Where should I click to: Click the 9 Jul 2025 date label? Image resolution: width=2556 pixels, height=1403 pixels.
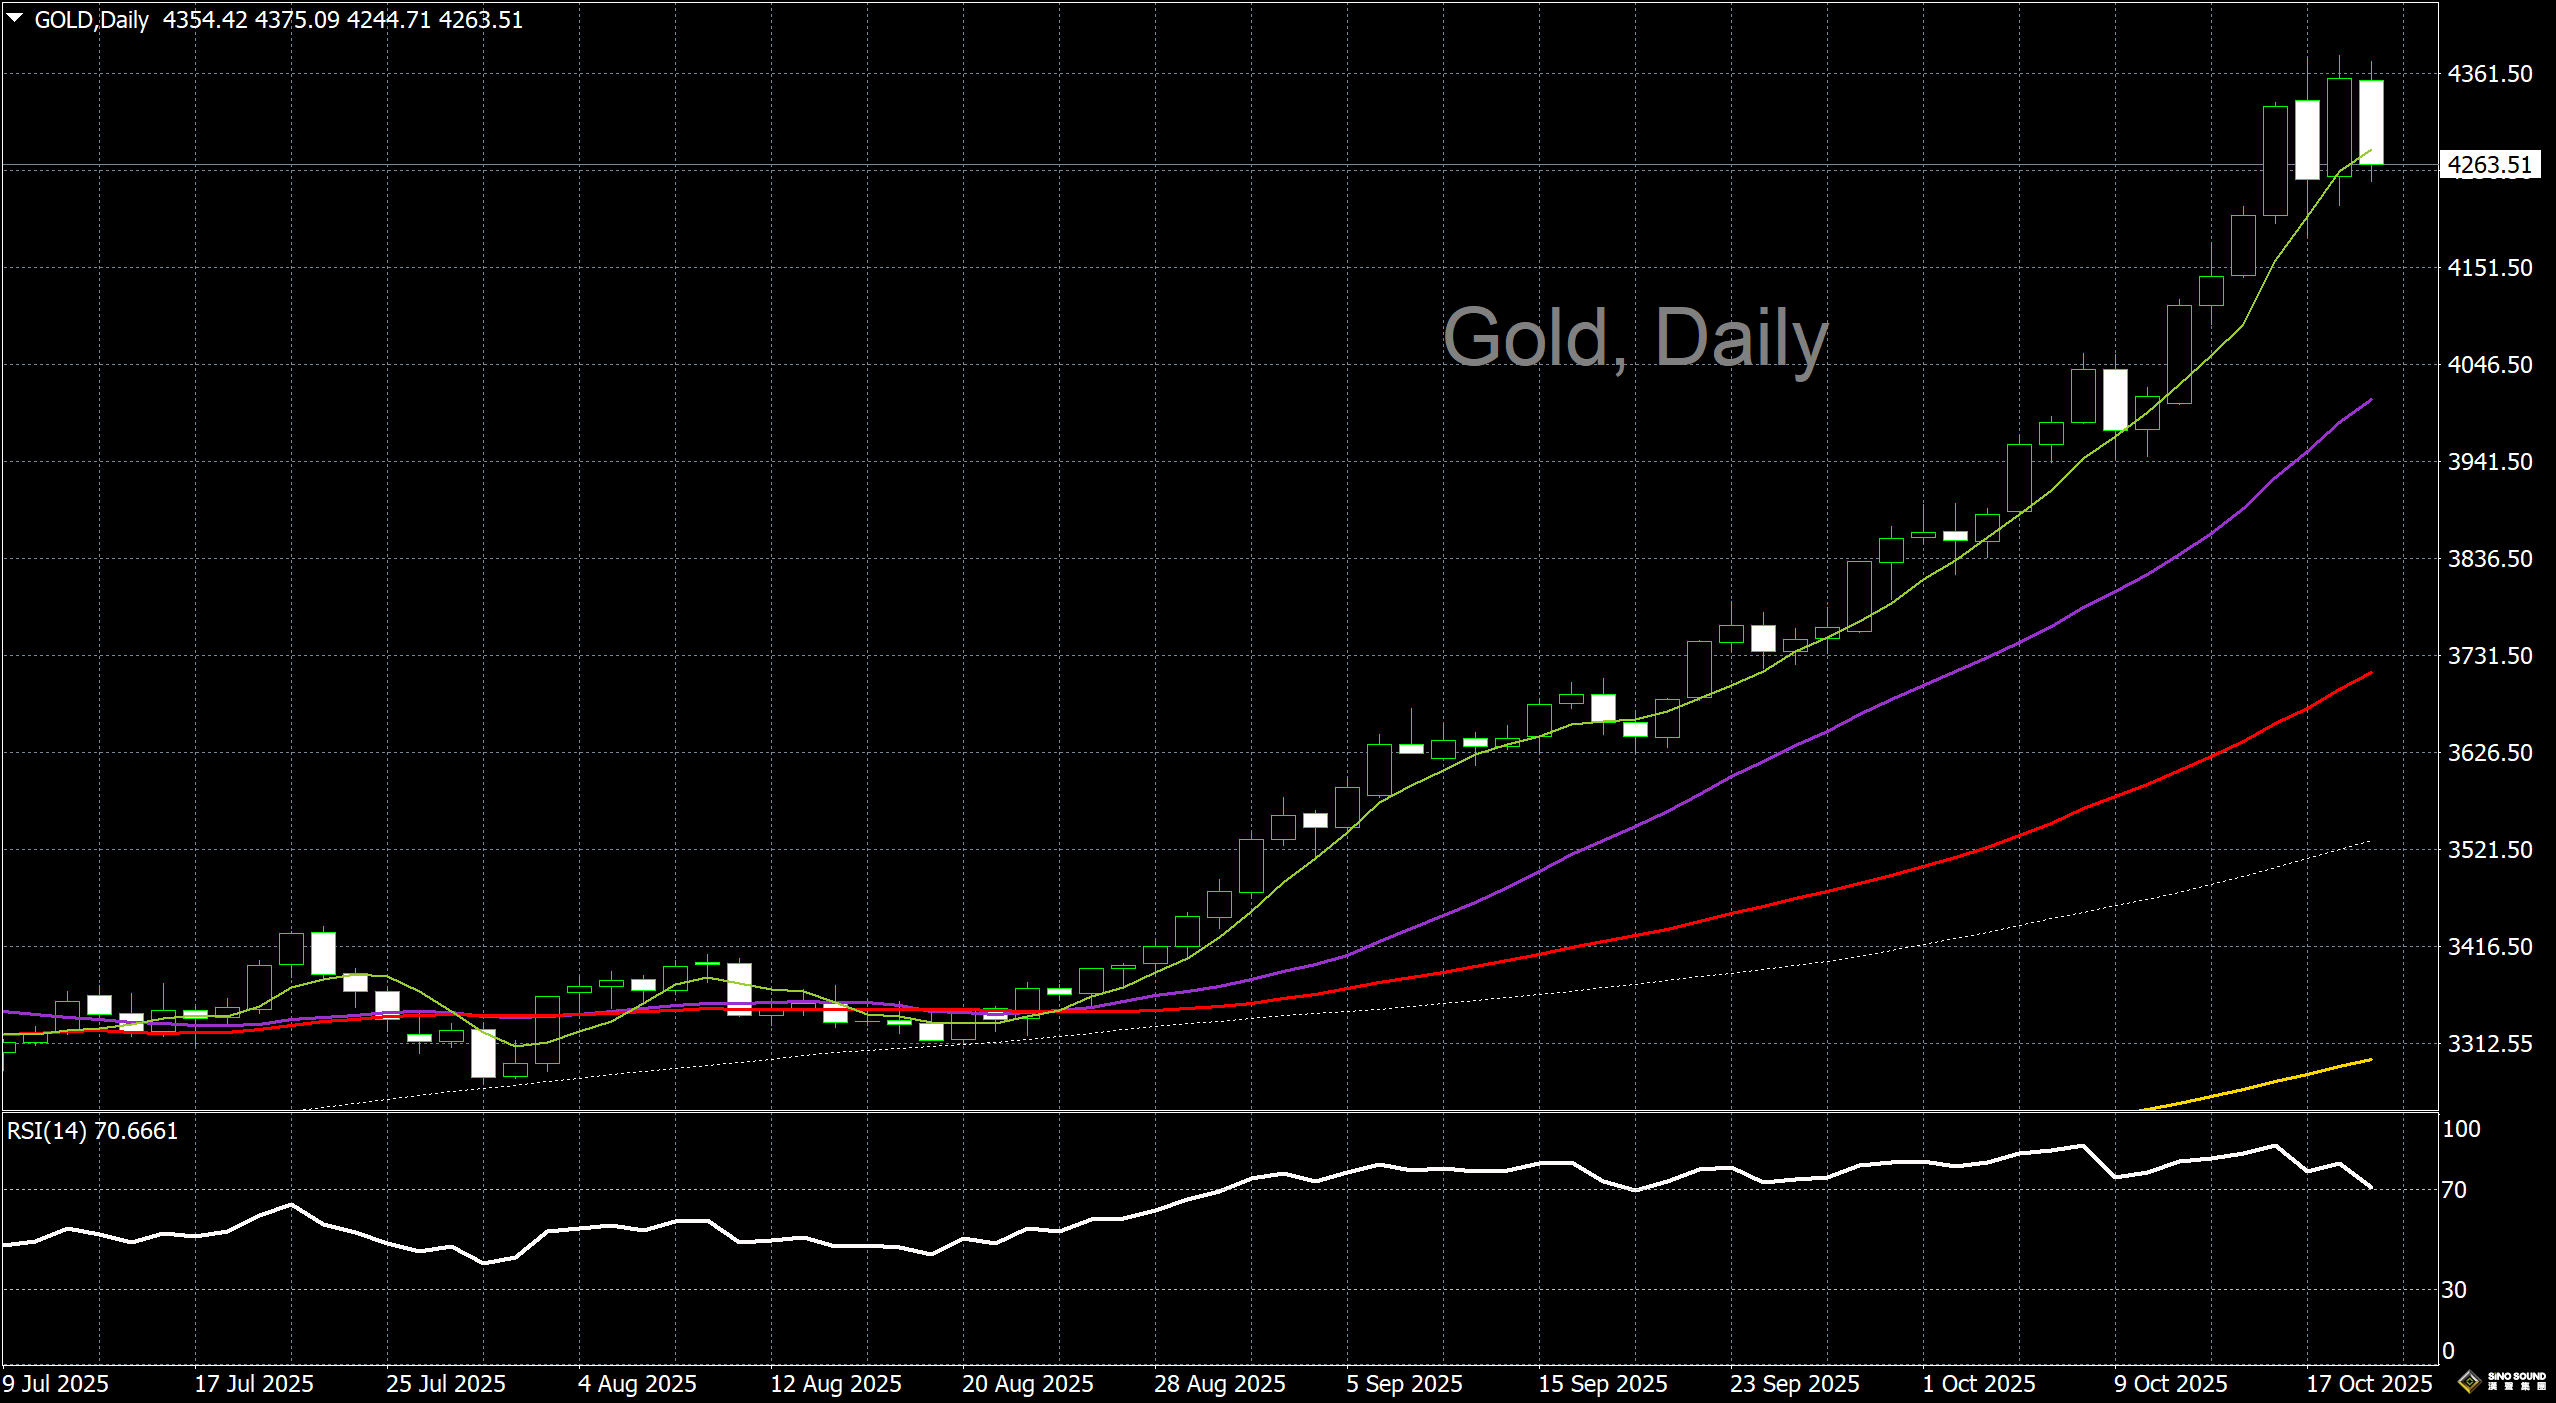(x=56, y=1384)
